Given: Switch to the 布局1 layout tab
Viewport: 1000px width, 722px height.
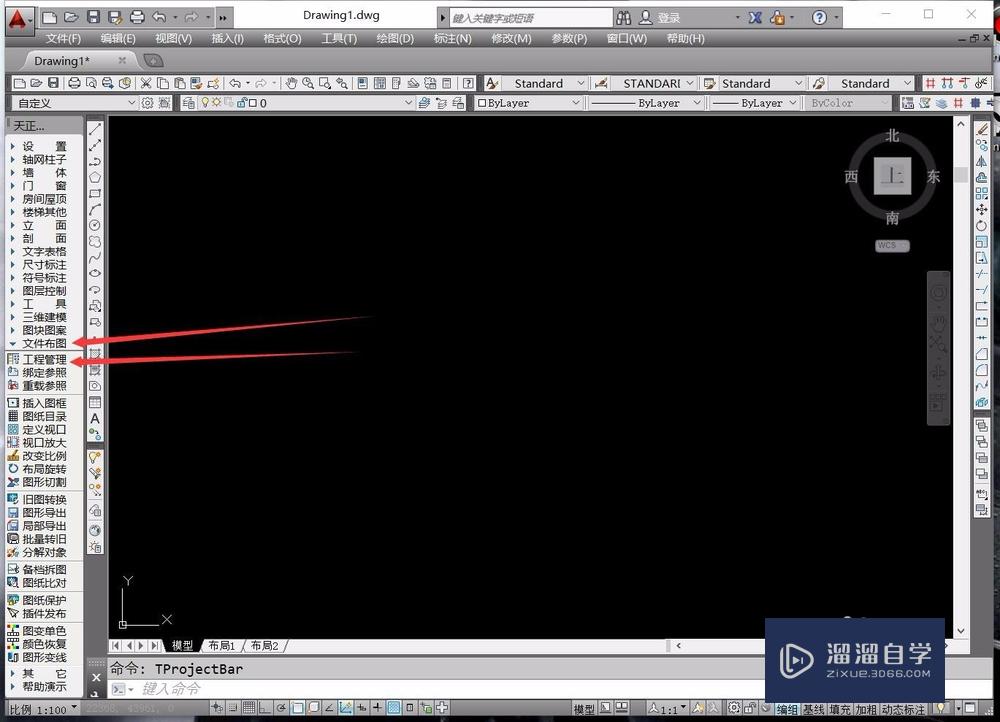Looking at the screenshot, I should pos(221,645).
